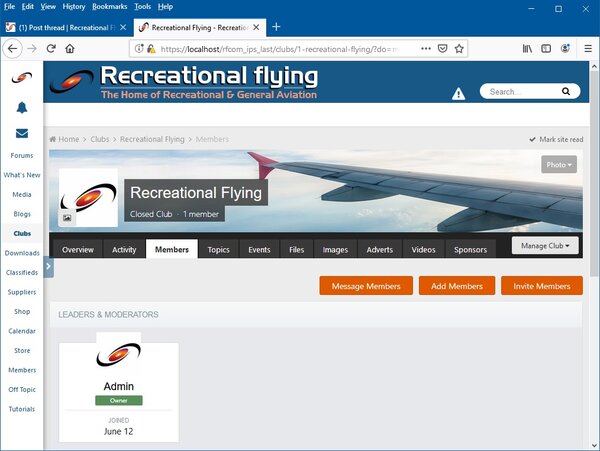Viewport: 600px width, 451px height.
Task: Open Firefox hamburger menu
Action: click(587, 48)
